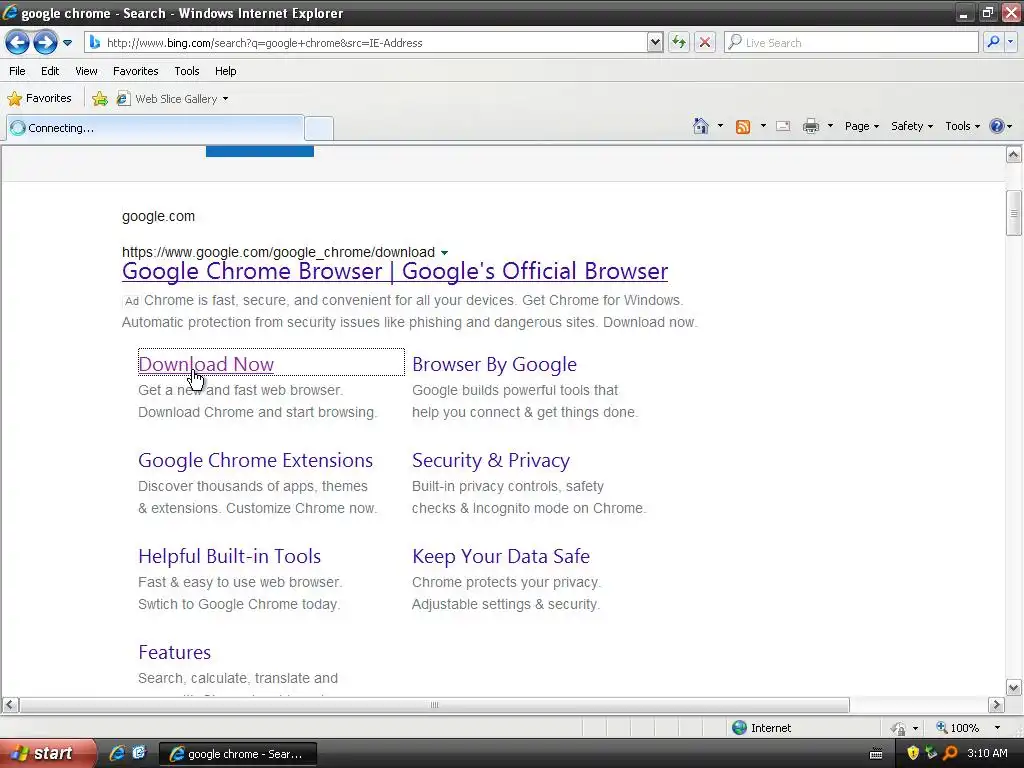Open the Windows start button
1024x768 pixels.
click(x=47, y=754)
